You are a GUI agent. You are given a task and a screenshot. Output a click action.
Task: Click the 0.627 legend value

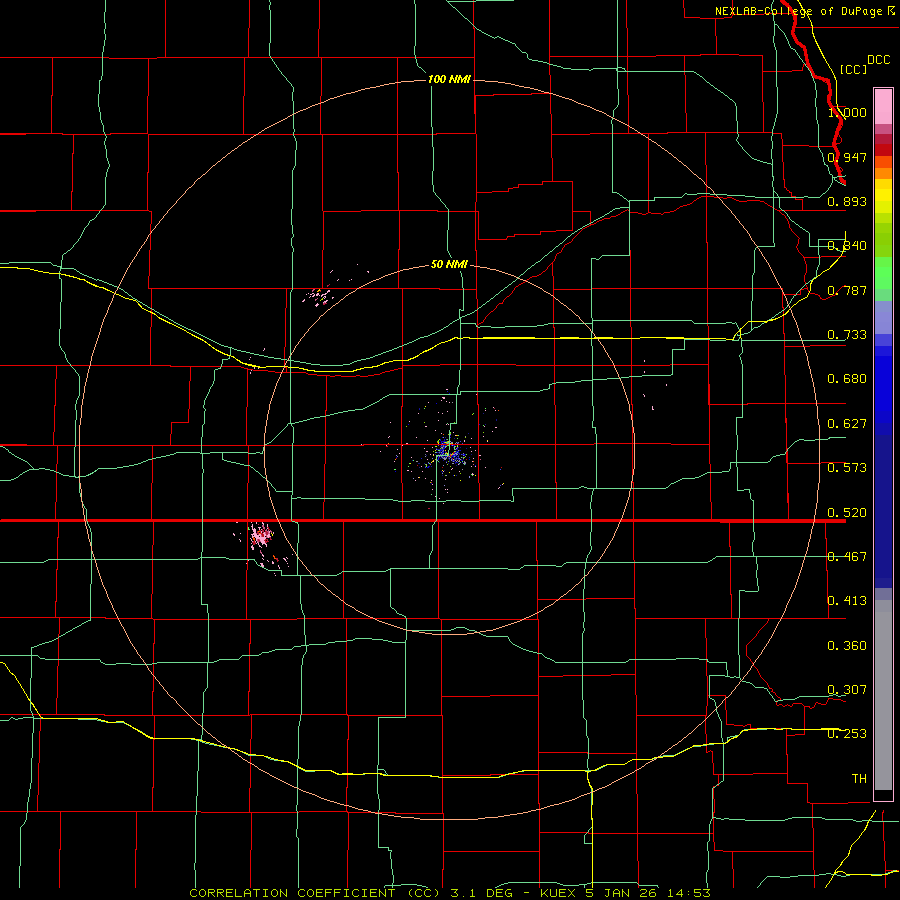[847, 424]
